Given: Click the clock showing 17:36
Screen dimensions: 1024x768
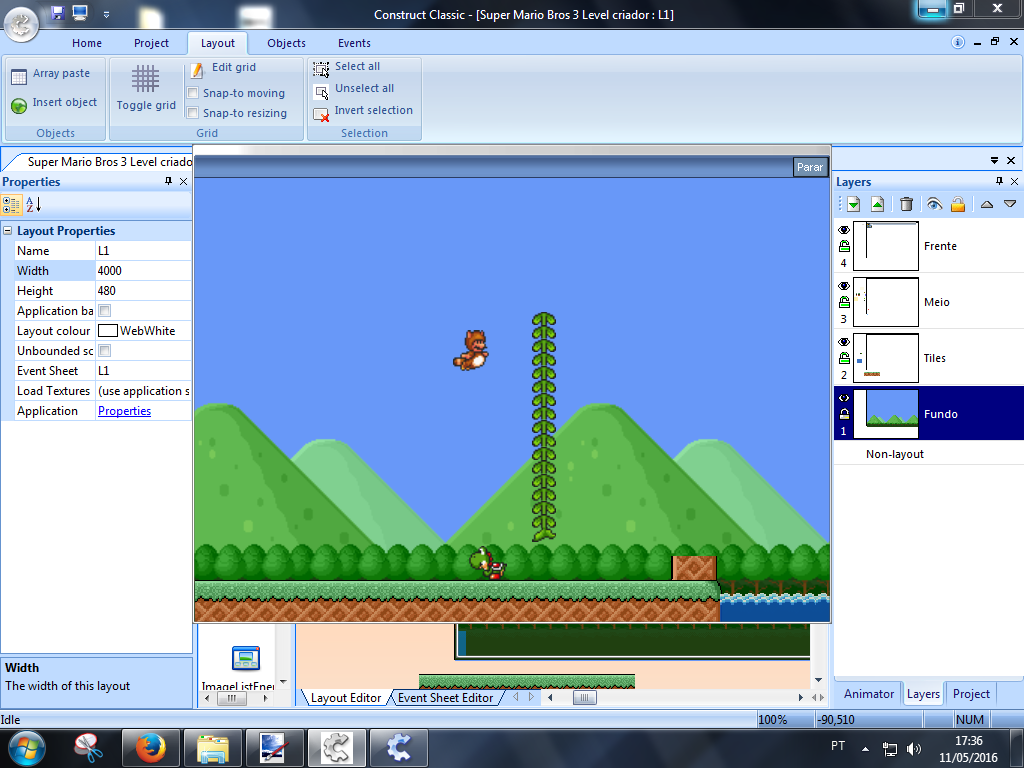Looking at the screenshot, I should [968, 741].
